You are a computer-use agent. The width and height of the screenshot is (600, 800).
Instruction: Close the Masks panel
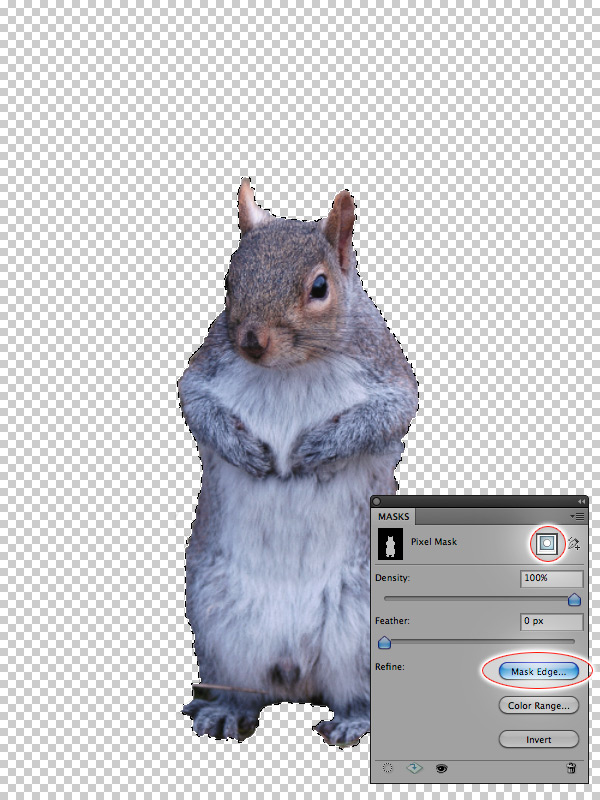click(x=377, y=502)
